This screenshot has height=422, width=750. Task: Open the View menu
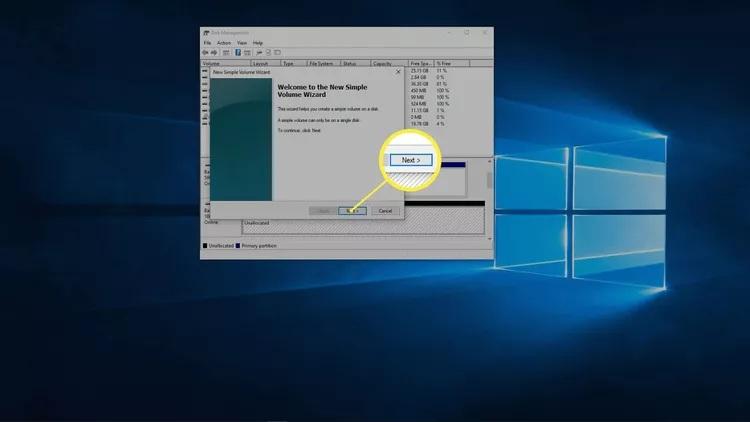point(241,43)
